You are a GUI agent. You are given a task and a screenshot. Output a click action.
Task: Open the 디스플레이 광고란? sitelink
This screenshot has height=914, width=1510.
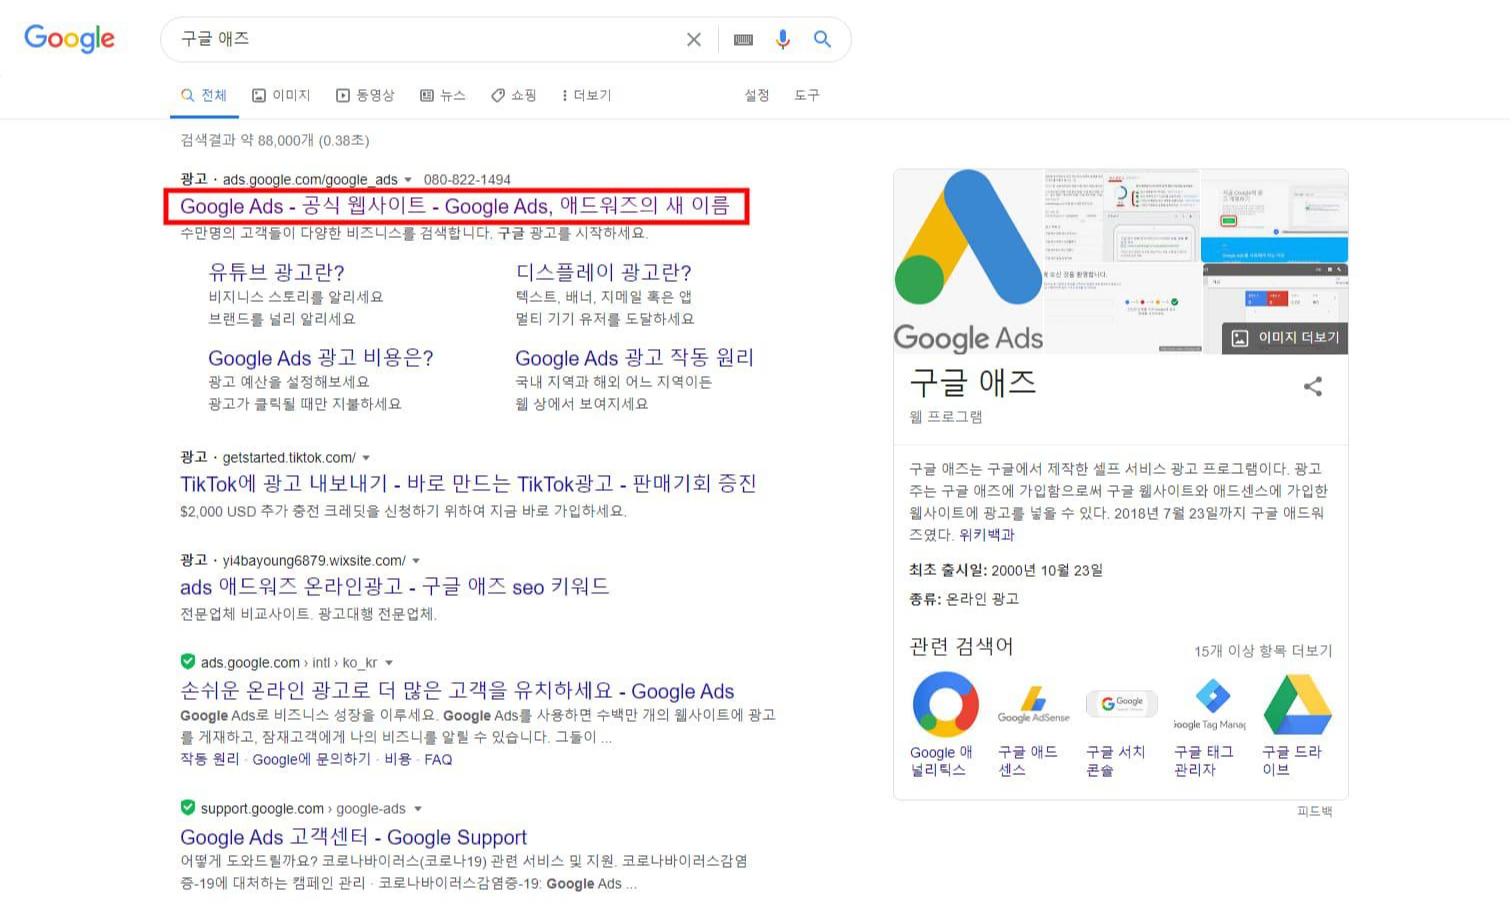pyautogui.click(x=604, y=272)
